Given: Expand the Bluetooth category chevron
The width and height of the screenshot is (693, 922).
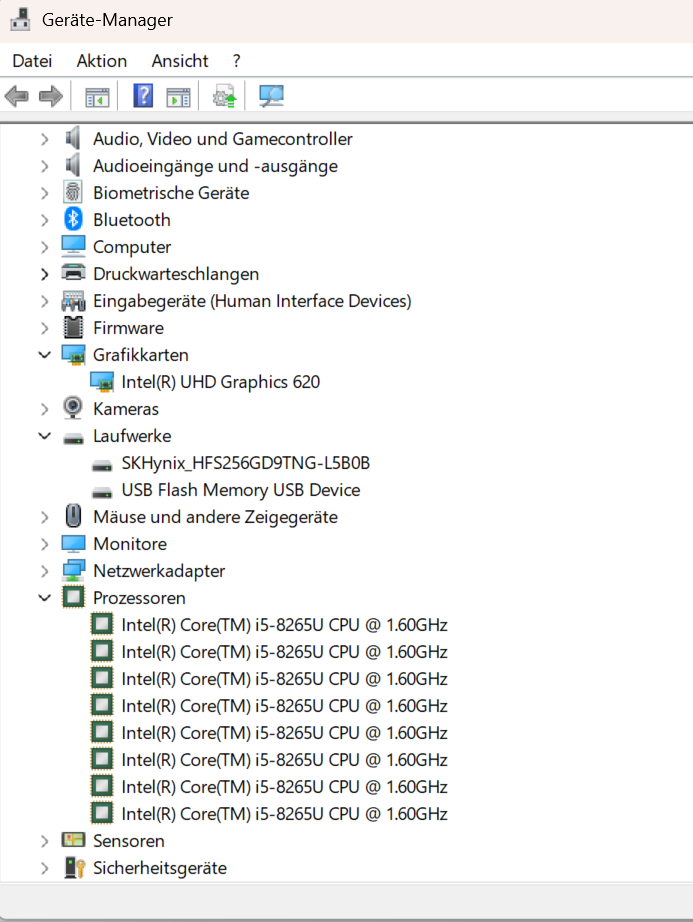Looking at the screenshot, I should [45, 221].
